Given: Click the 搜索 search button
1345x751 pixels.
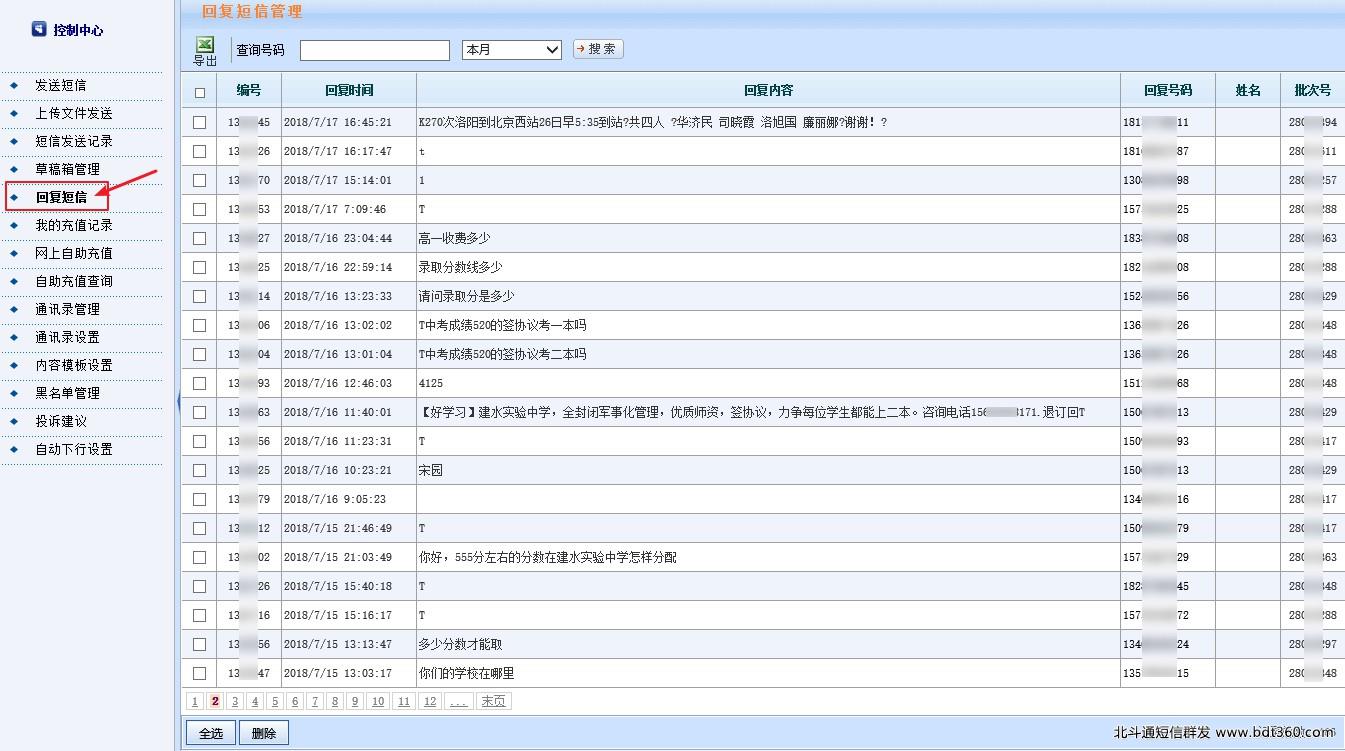Looking at the screenshot, I should tap(598, 49).
